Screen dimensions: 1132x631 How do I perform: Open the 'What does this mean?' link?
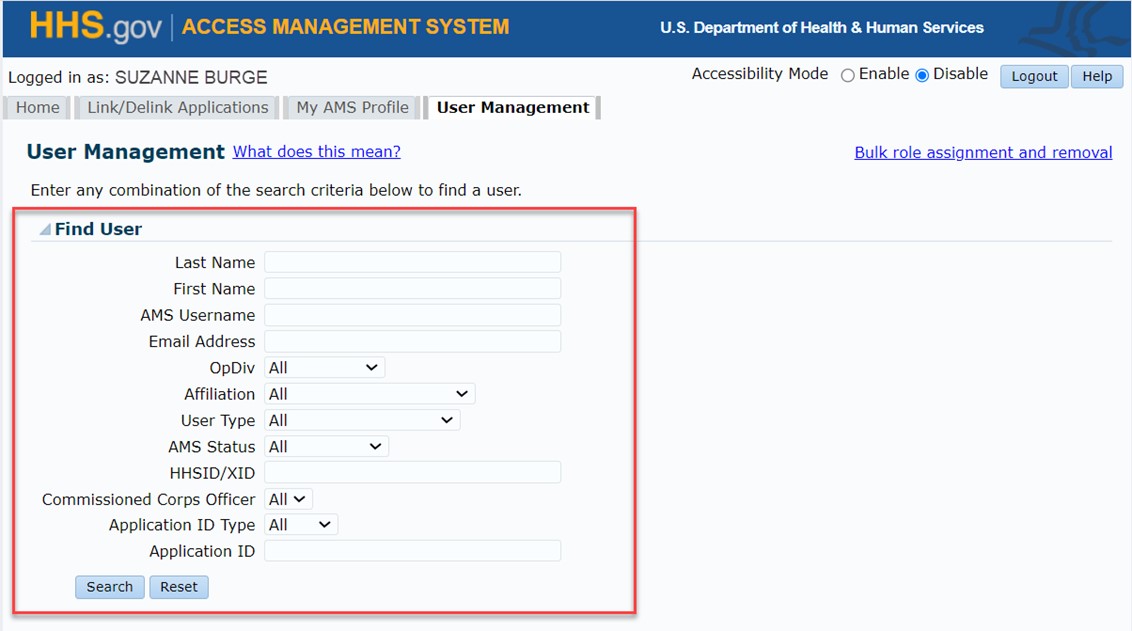316,152
